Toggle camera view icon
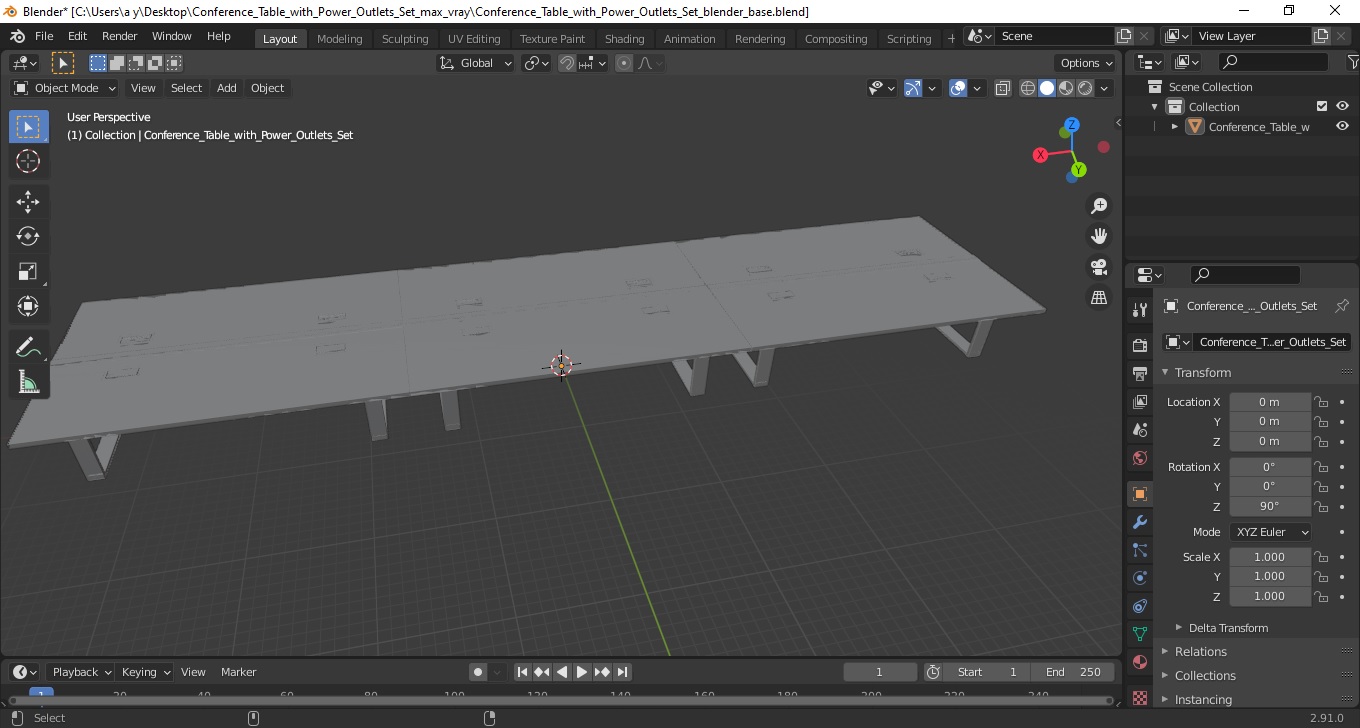The width and height of the screenshot is (1360, 728). click(1099, 267)
